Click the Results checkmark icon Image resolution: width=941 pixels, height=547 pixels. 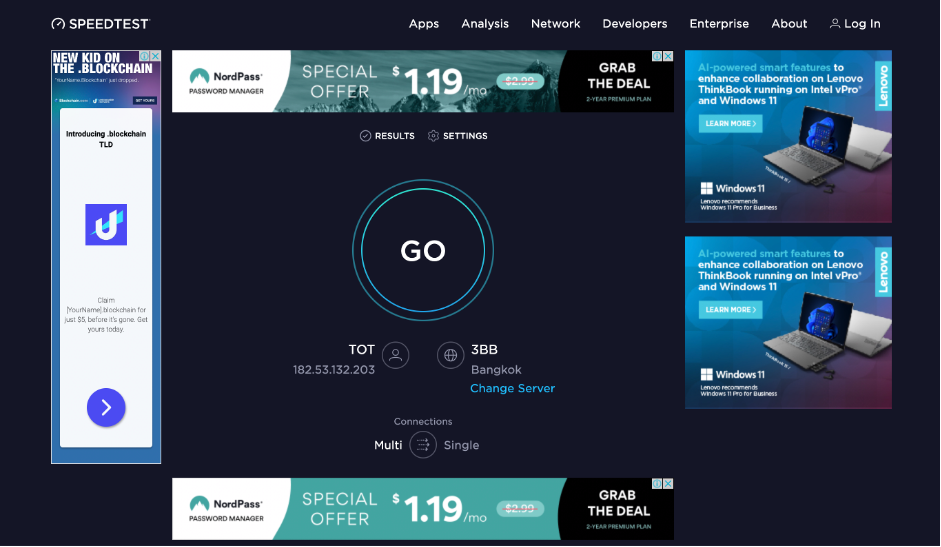pyautogui.click(x=365, y=136)
